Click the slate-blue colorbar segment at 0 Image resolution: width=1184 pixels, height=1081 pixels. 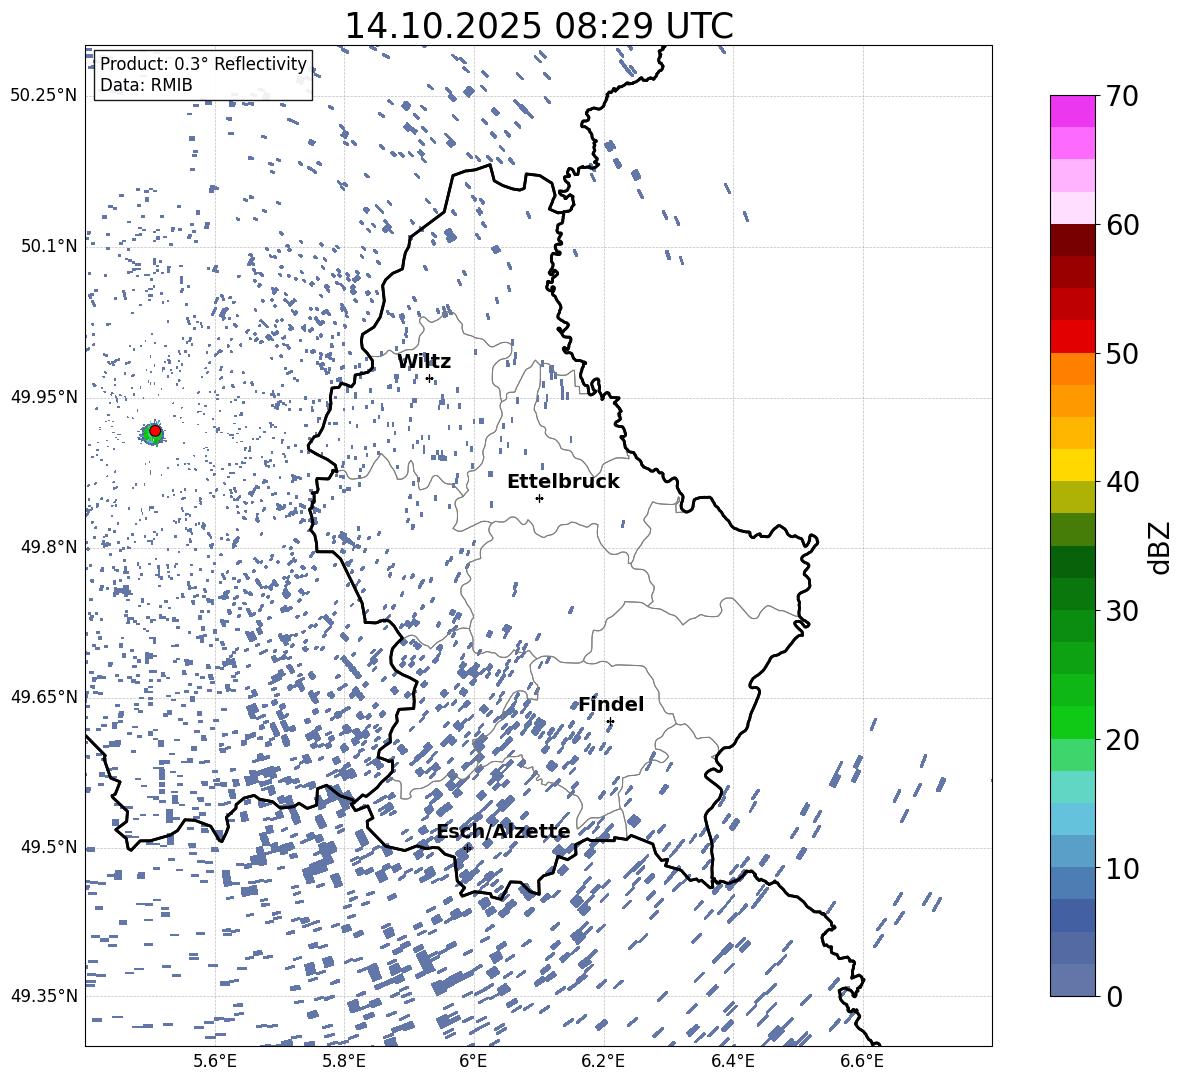pos(1073,980)
